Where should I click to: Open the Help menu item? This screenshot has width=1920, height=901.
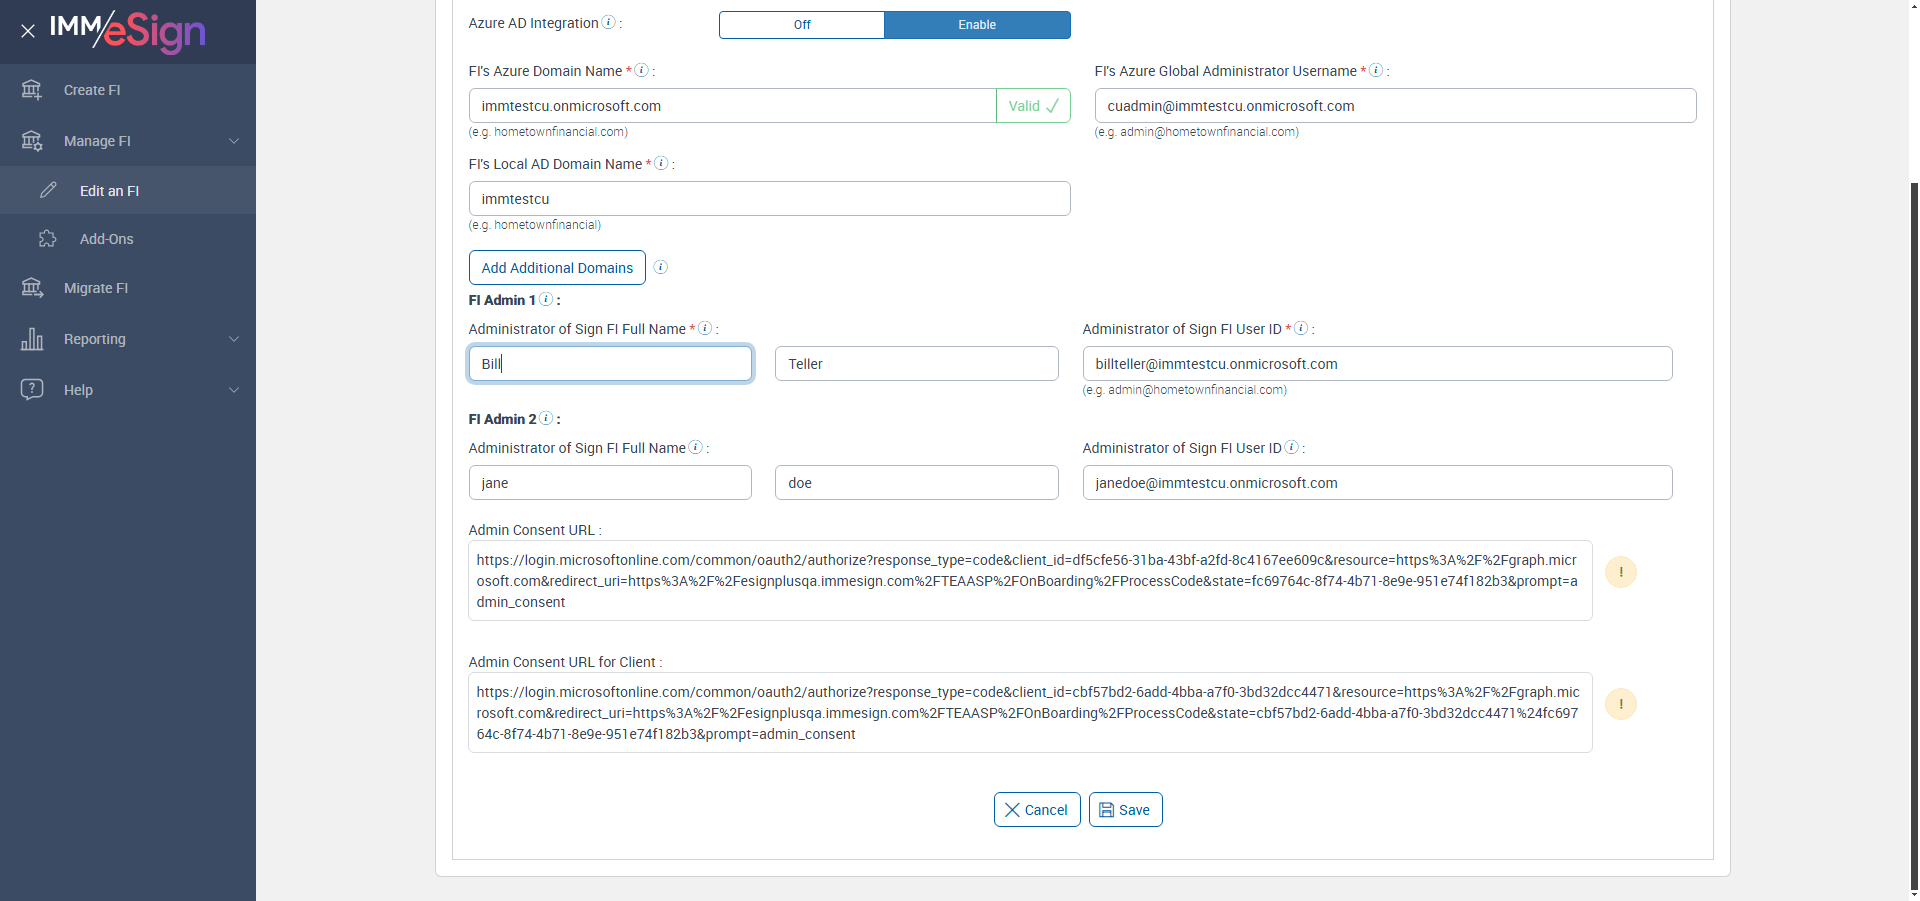78,390
